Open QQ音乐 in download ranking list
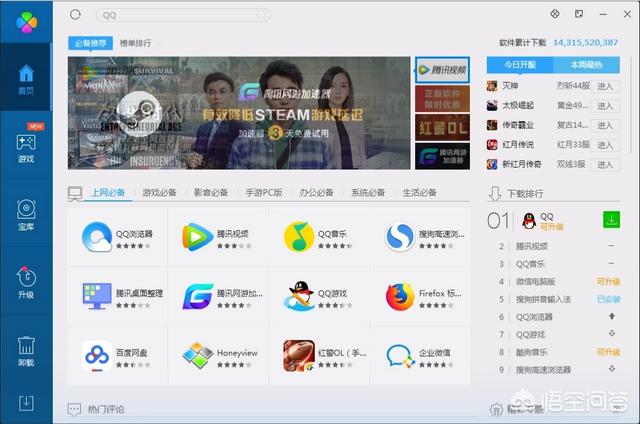This screenshot has width=640, height=424. [530, 264]
